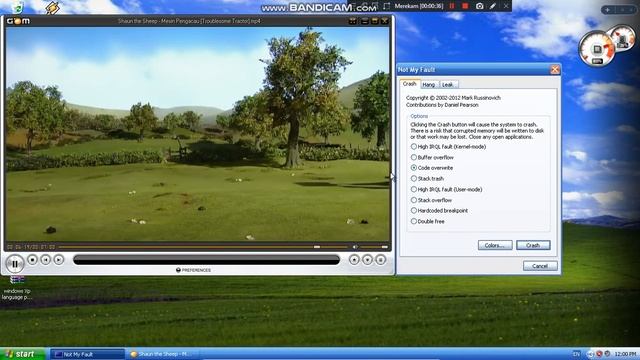
Task: Click the EN language indicator in tray
Action: (576, 354)
